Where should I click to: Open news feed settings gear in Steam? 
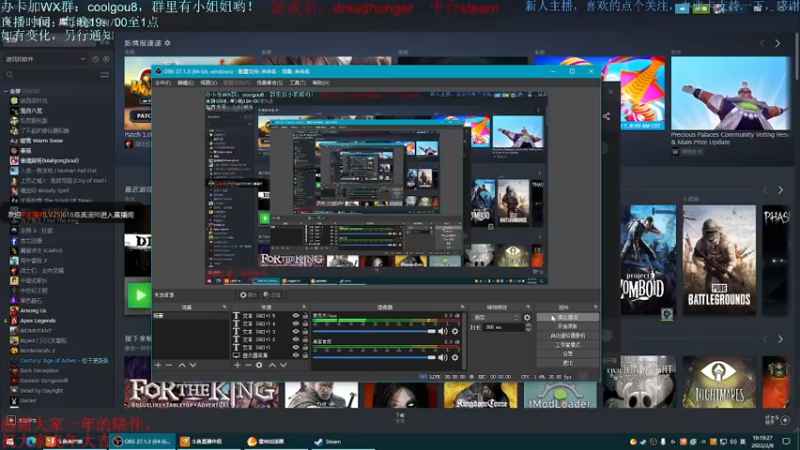point(167,43)
